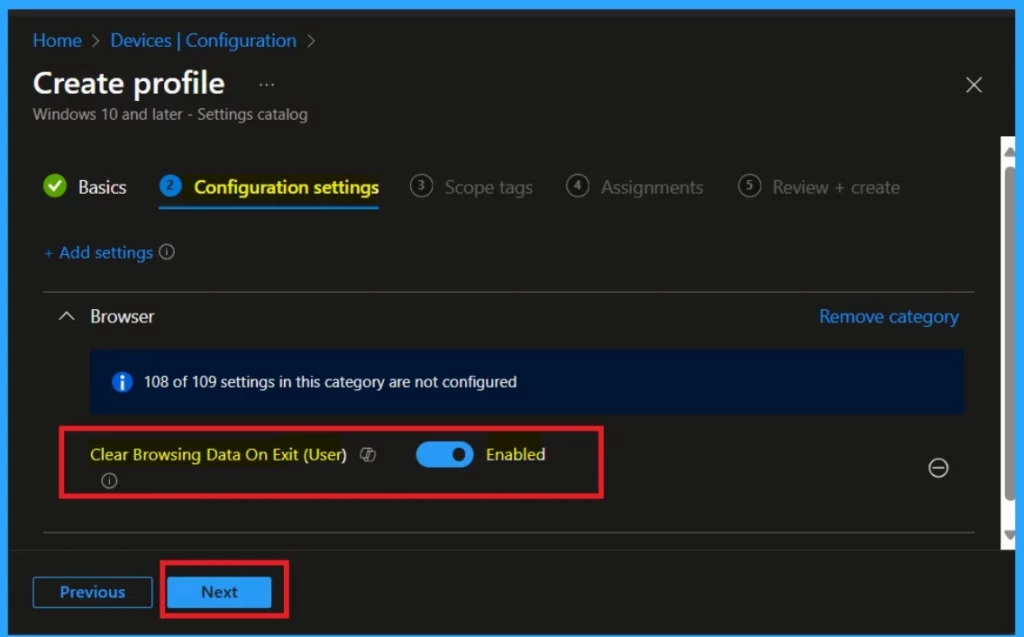Open the Review + create step
This screenshot has height=637, width=1024.
click(x=819, y=187)
